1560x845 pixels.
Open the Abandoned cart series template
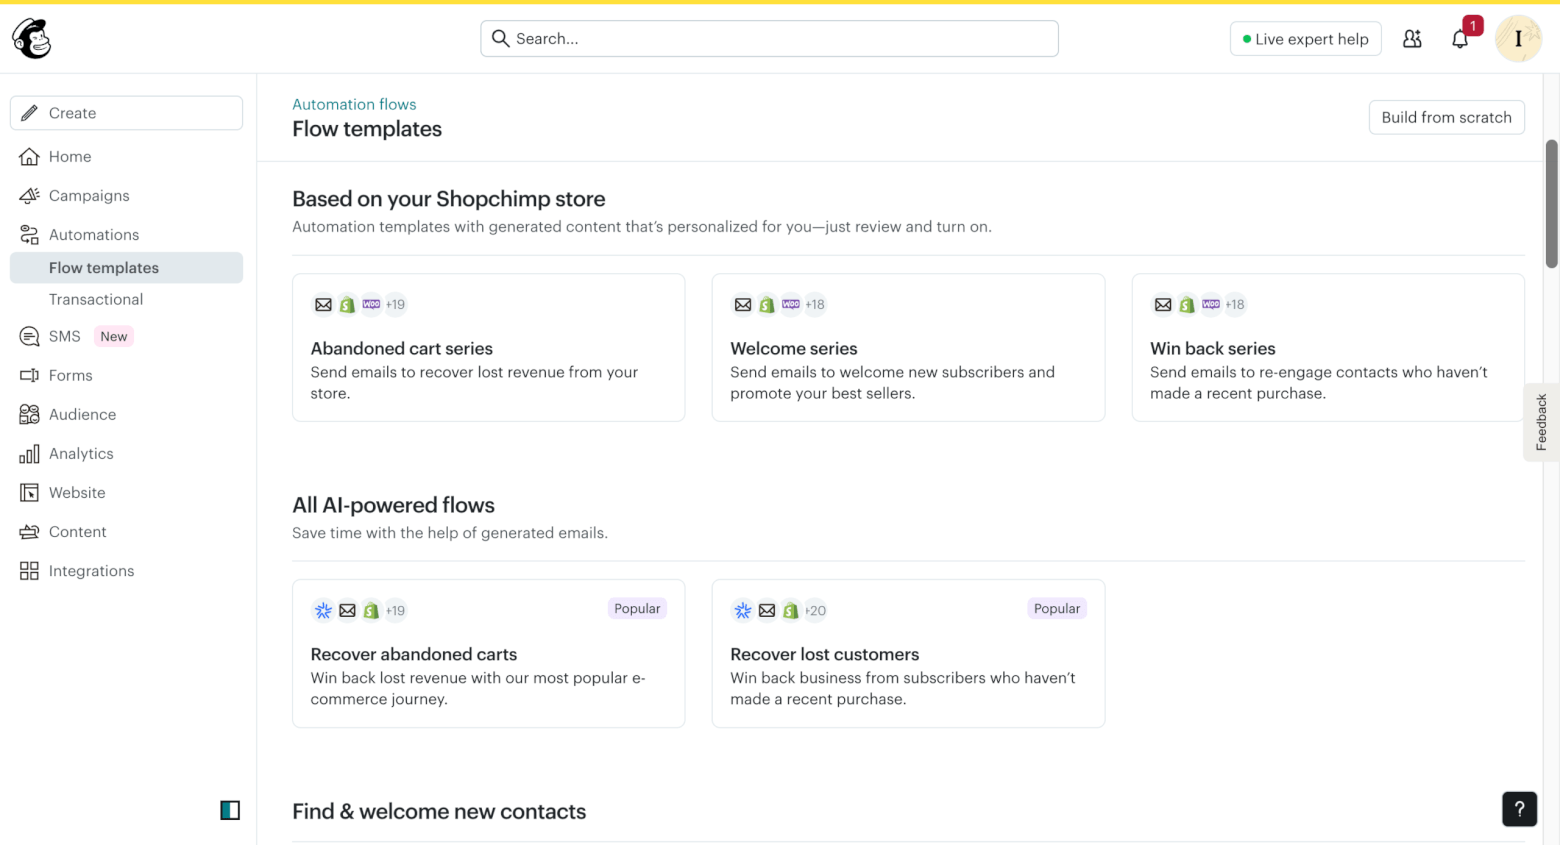pyautogui.click(x=488, y=347)
